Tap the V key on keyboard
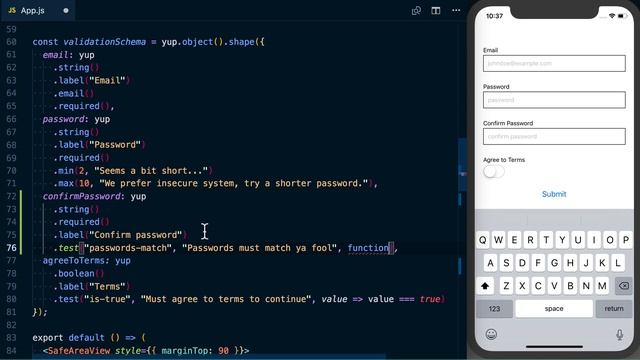640x360 pixels. pyautogui.click(x=554, y=286)
